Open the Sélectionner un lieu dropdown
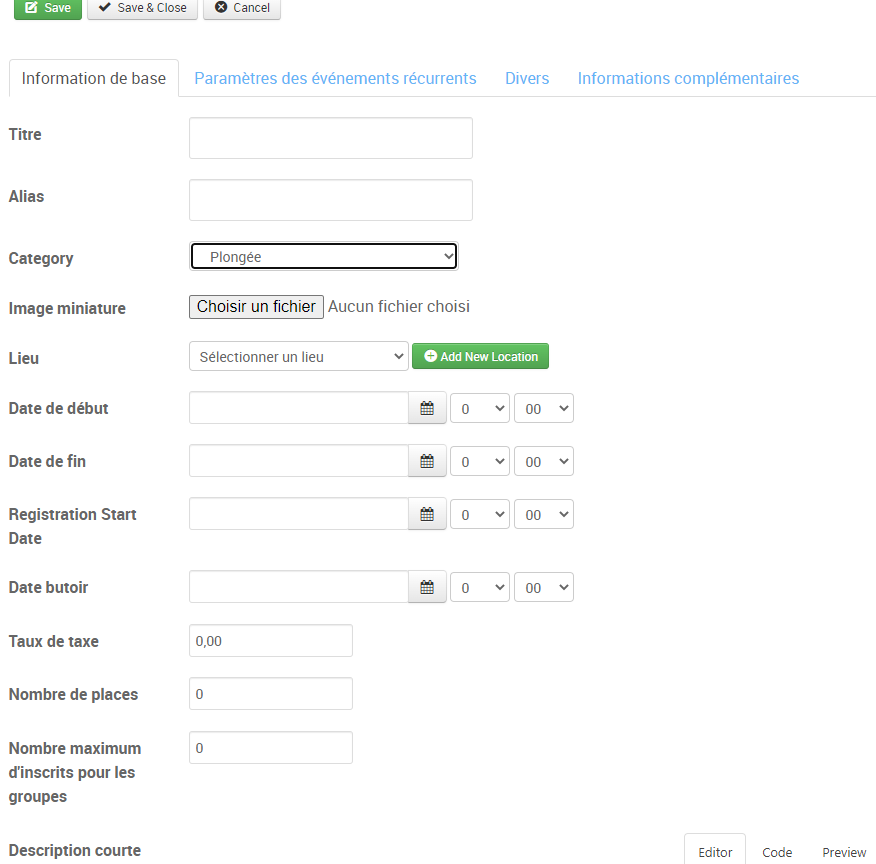Image resolution: width=876 pixels, height=864 pixels. tap(298, 356)
